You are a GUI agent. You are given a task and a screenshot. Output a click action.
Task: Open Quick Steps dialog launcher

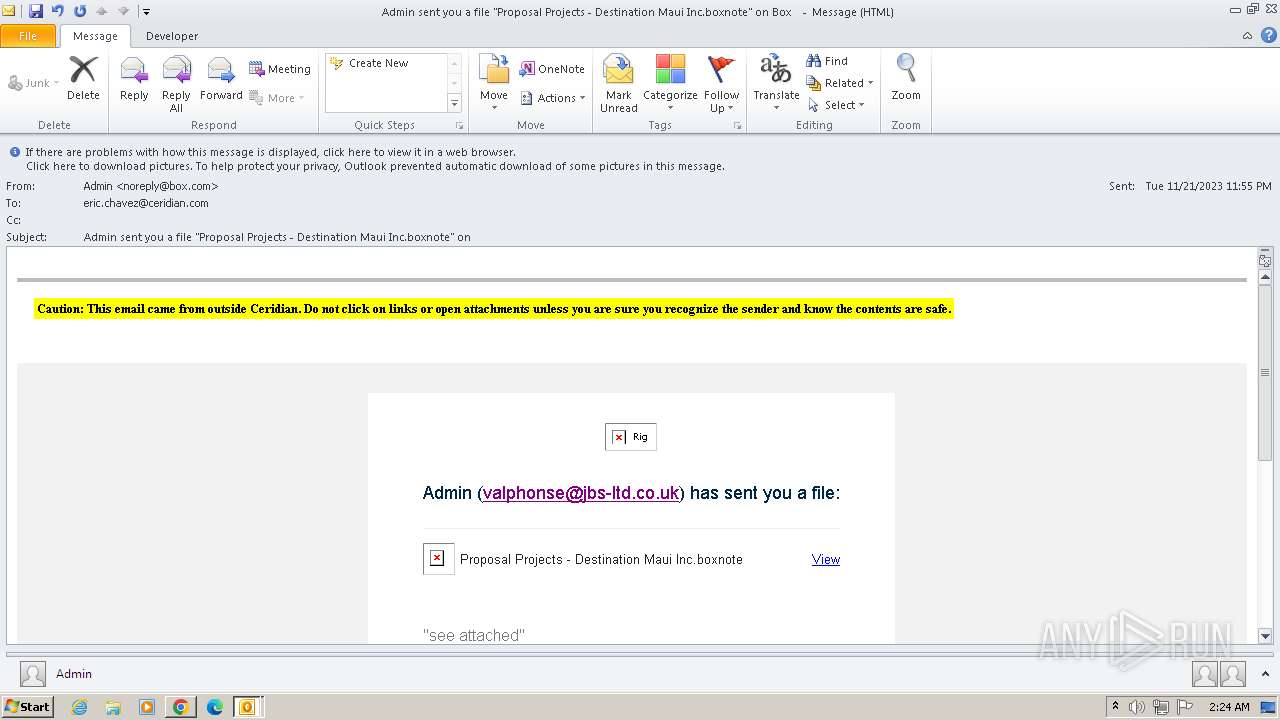(460, 126)
